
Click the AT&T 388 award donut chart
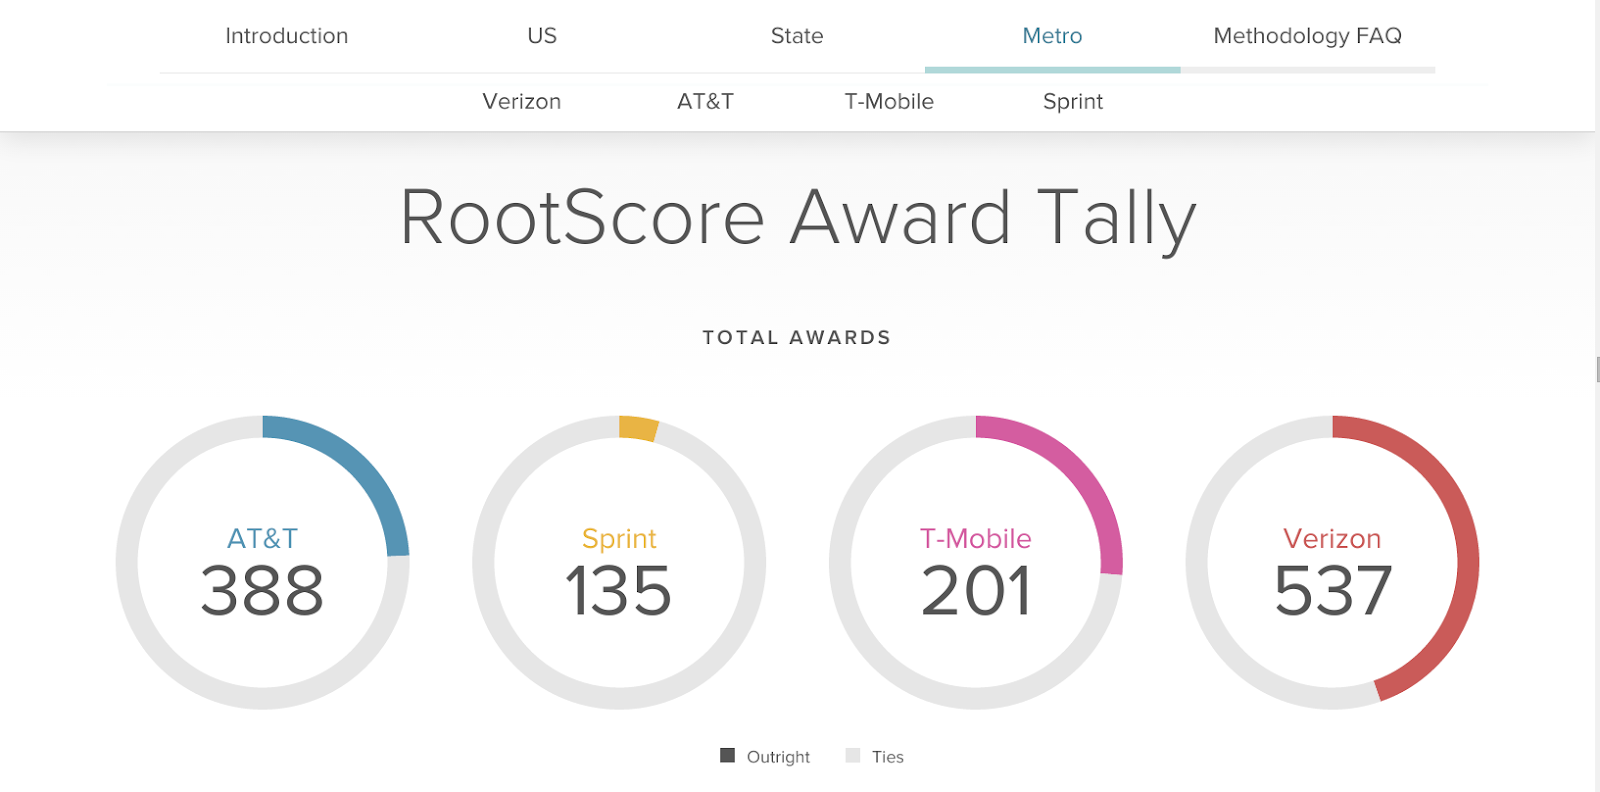click(x=263, y=563)
